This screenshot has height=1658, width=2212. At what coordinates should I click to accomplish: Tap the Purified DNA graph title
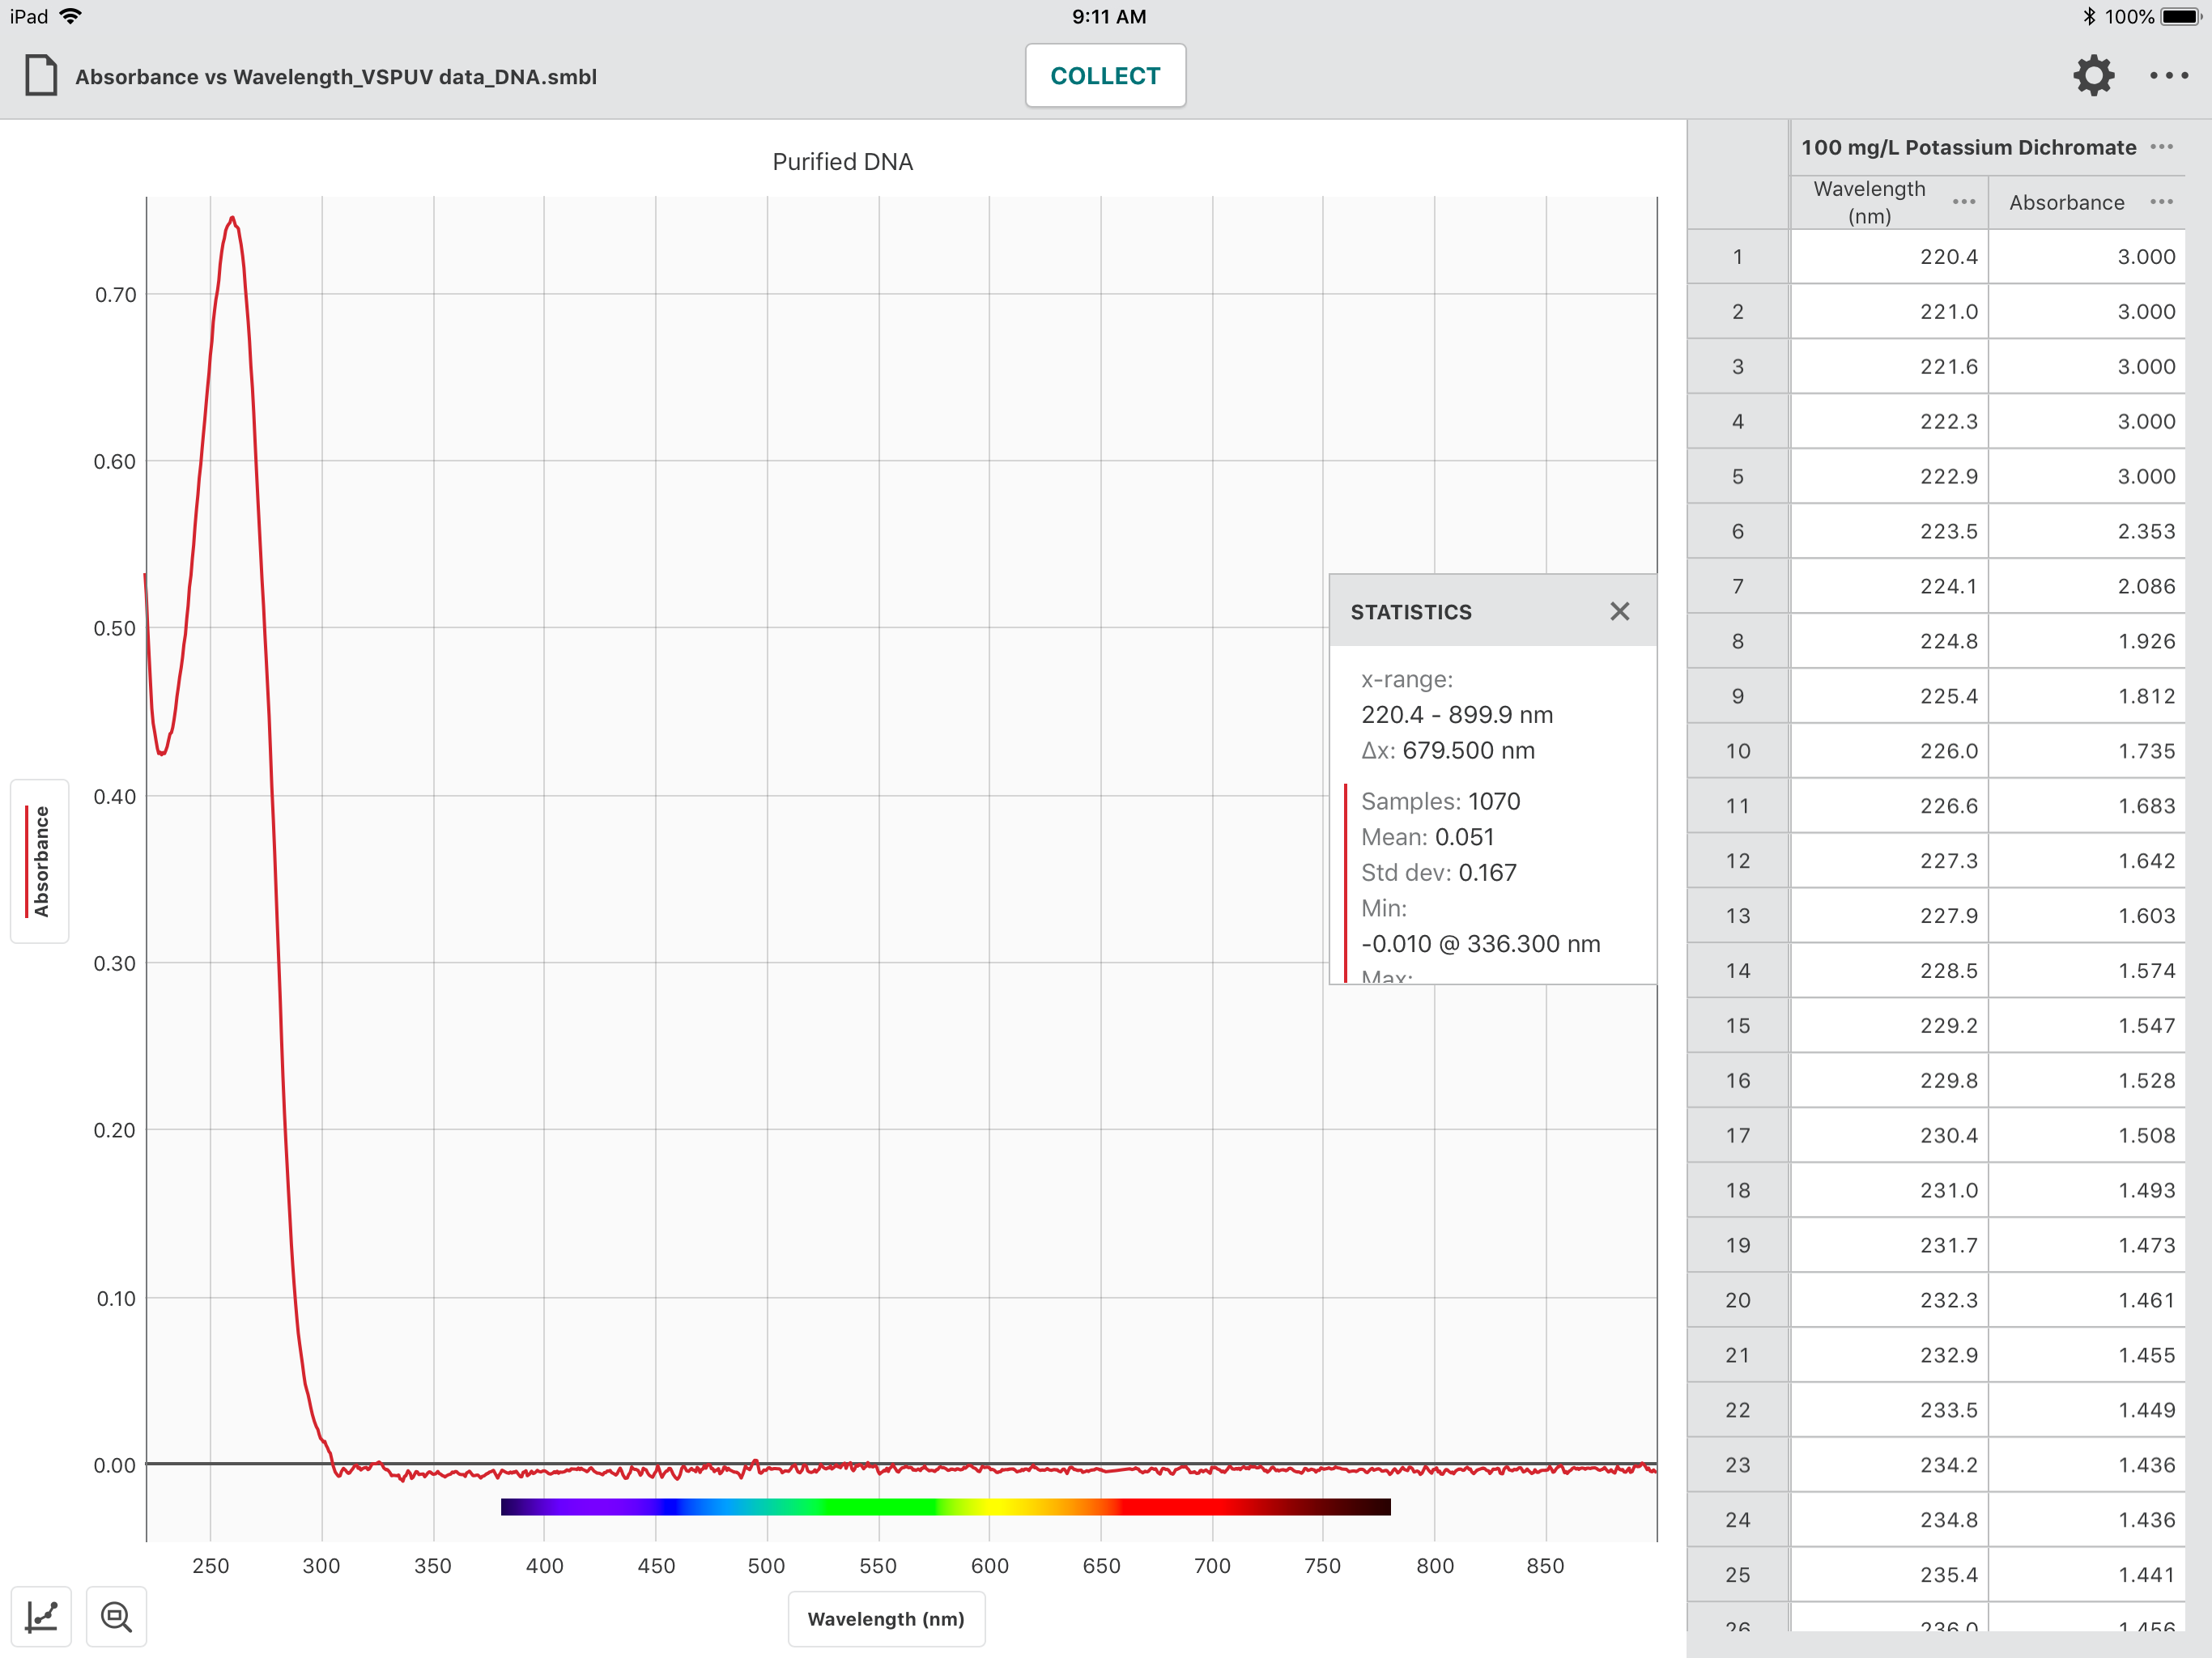pyautogui.click(x=842, y=162)
